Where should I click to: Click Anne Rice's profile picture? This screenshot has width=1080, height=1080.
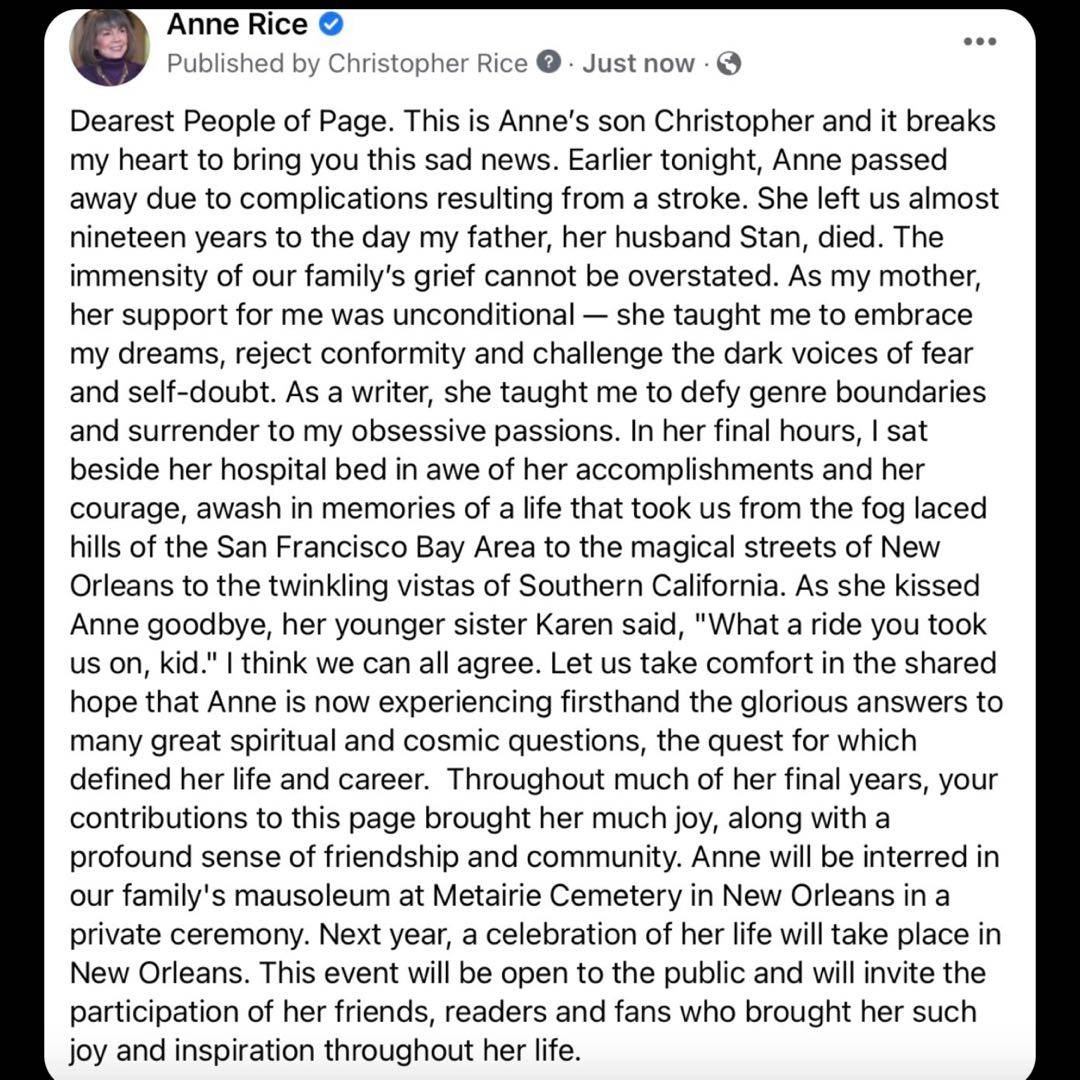109,46
